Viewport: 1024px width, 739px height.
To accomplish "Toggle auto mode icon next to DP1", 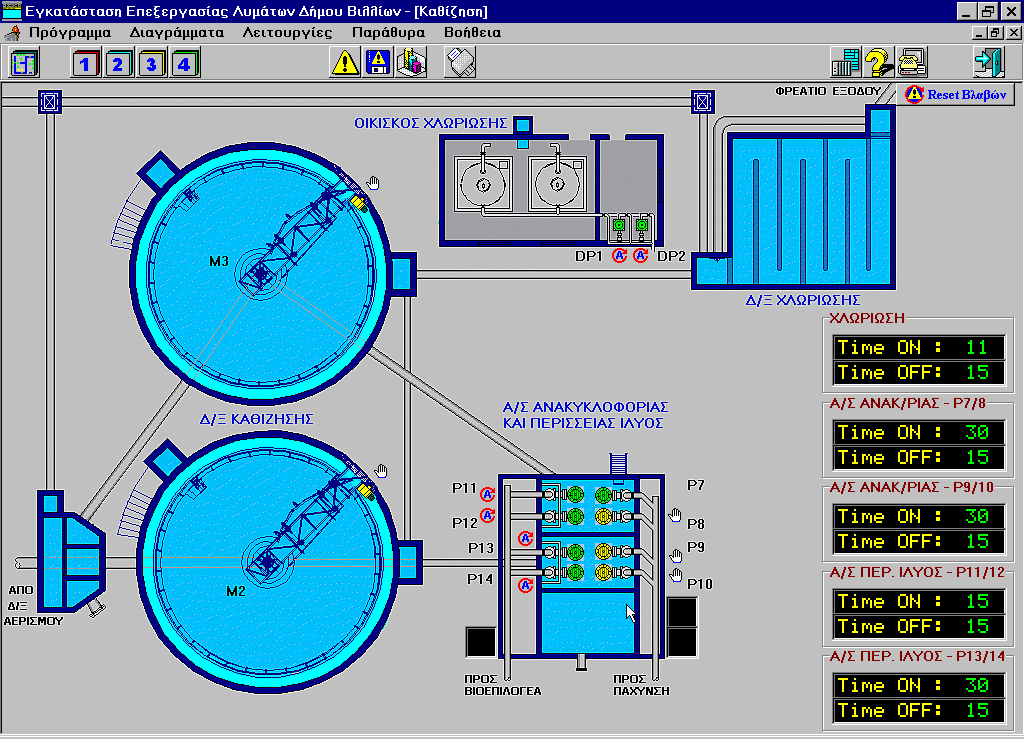I will click(620, 256).
